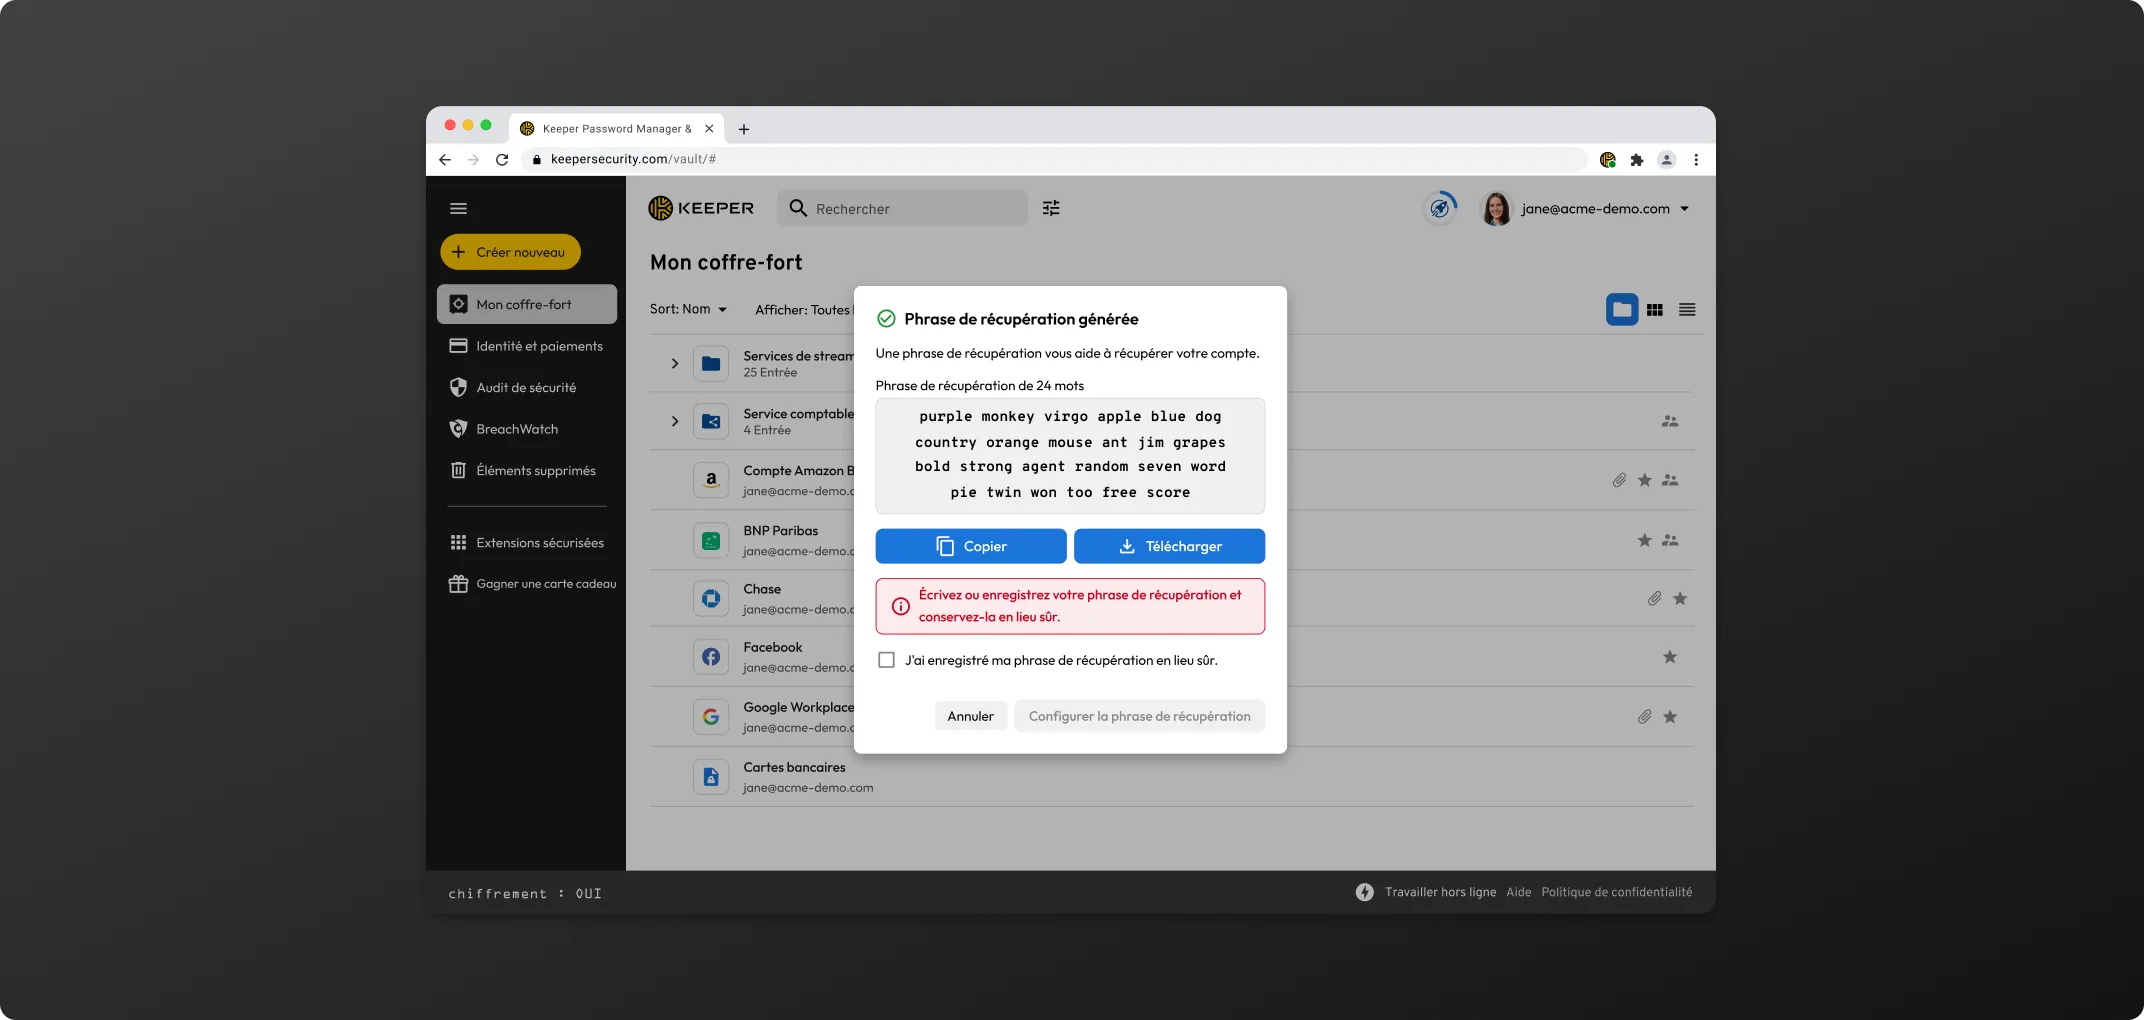2144x1020 pixels.
Task: Click the Aide link
Action: click(1519, 892)
